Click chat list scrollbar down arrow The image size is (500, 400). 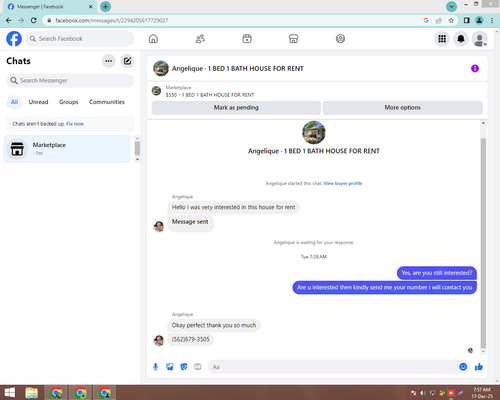137,160
